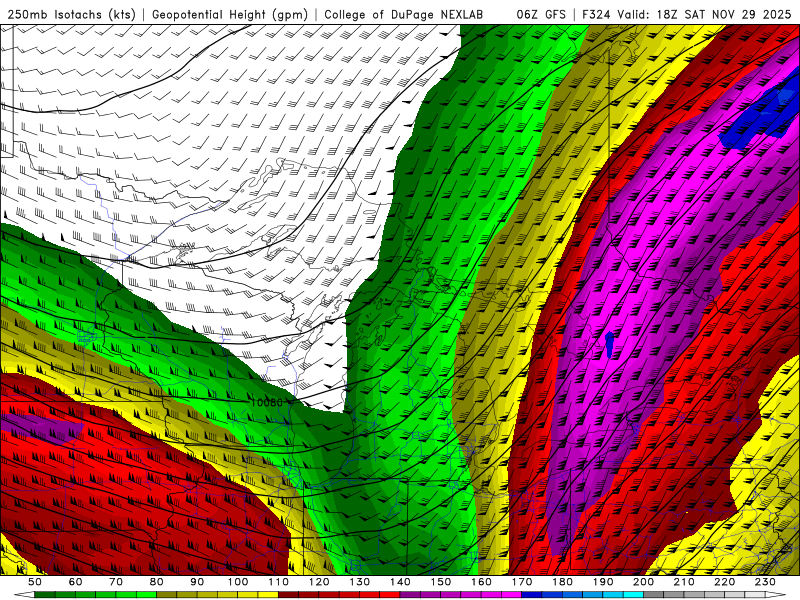The width and height of the screenshot is (800, 600).
Task: Click the '140' value on the color scale
Action: (400, 582)
